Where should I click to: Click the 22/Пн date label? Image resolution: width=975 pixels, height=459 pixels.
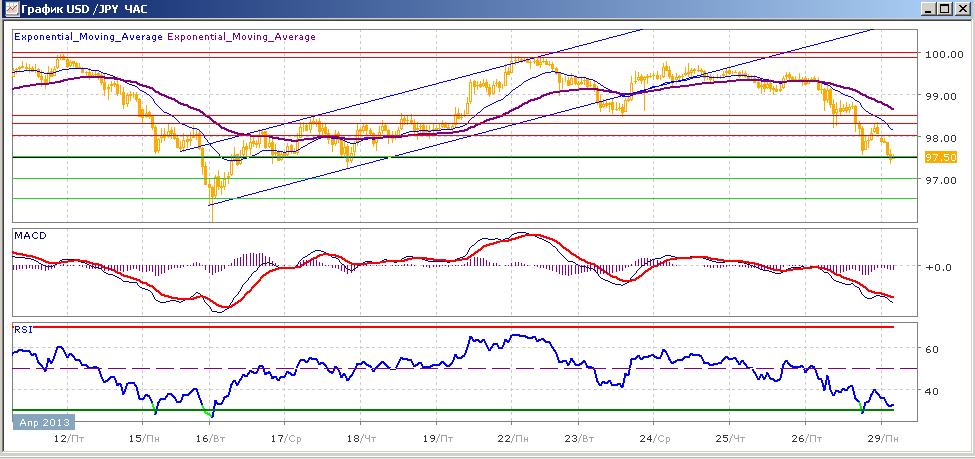point(511,438)
